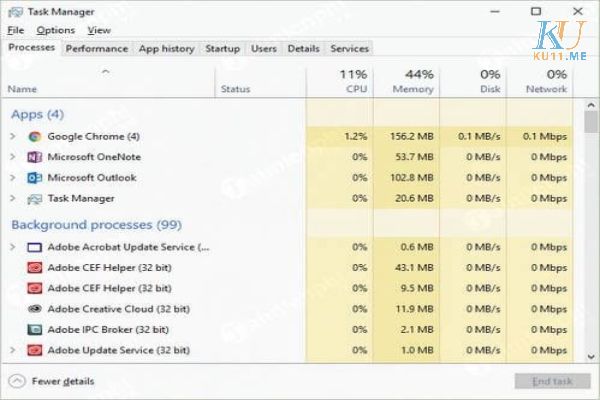Click the 53.7 MB memory value
Screen dimensions: 600x400
click(x=414, y=157)
